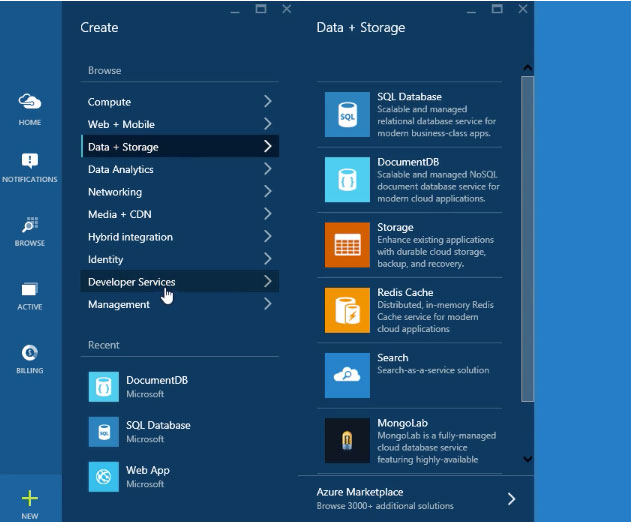Click the Data + Storage scrollbar thumb
The width and height of the screenshot is (631, 522).
[x=527, y=239]
